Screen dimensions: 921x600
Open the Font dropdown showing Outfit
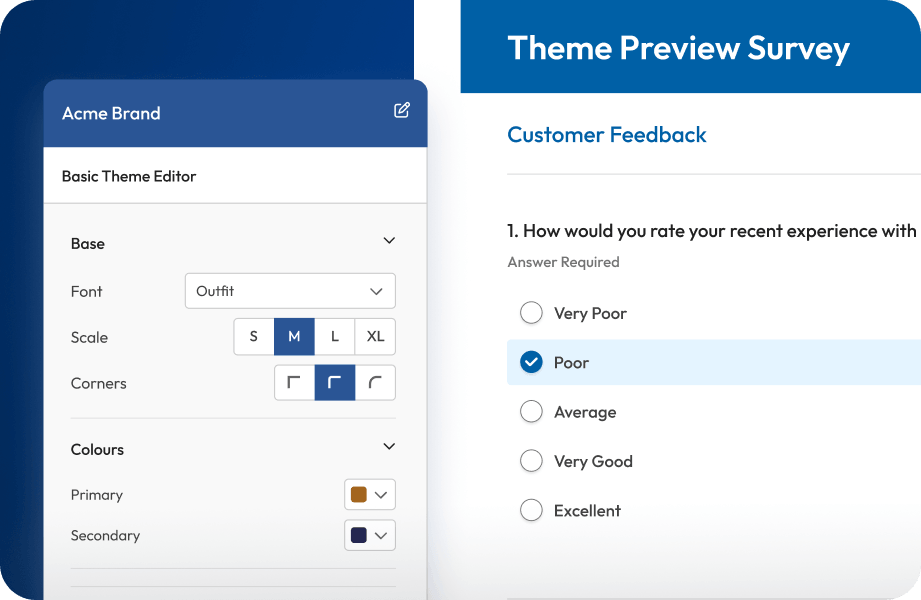point(290,291)
